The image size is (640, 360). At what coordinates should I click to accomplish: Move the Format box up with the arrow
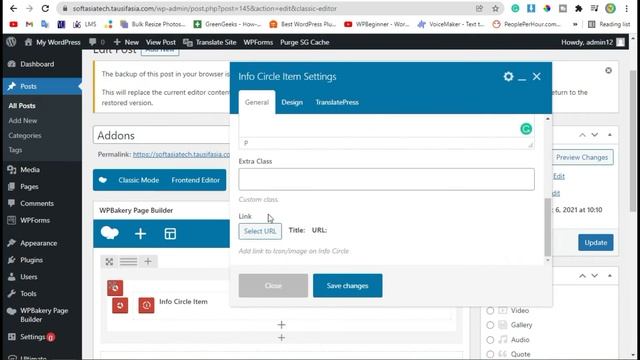[582, 276]
